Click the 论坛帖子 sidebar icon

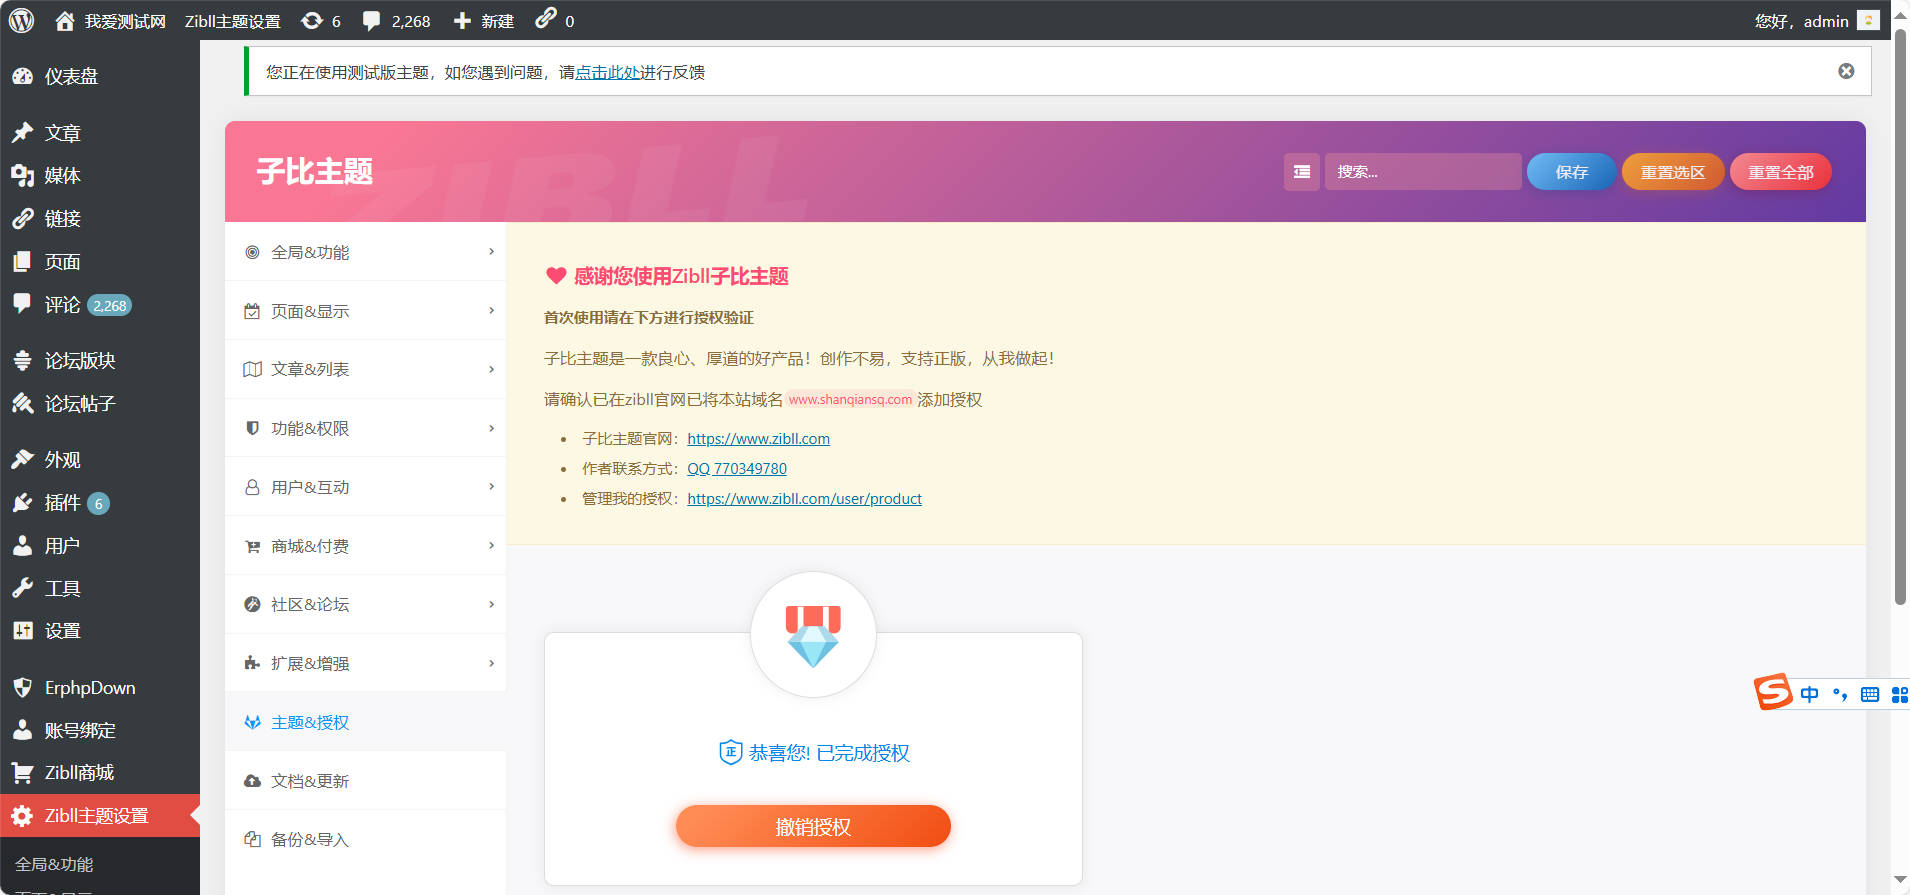[x=22, y=403]
